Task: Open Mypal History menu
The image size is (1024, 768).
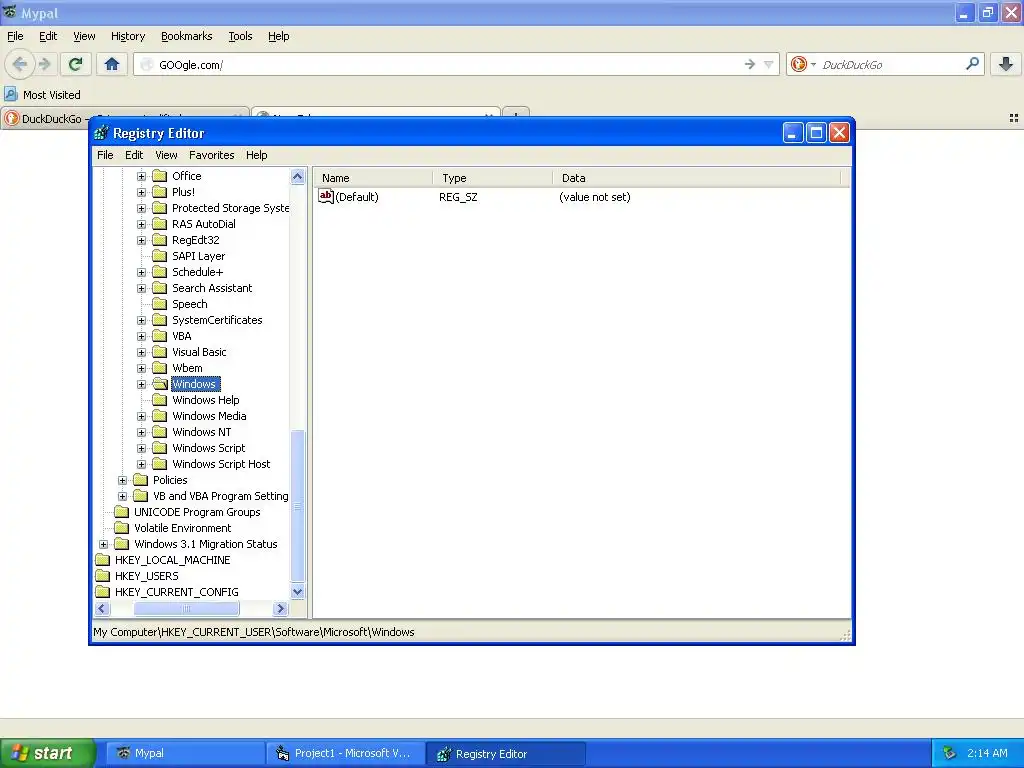Action: [128, 36]
